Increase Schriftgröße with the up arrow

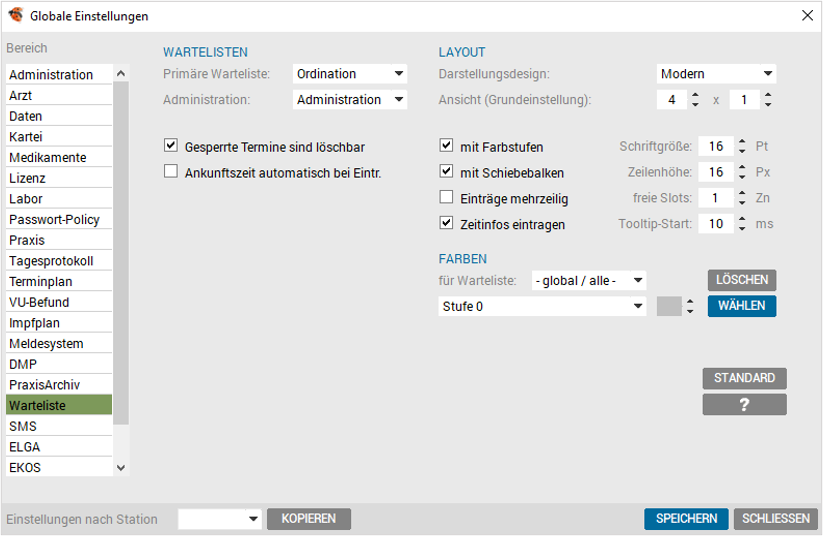coord(742,142)
